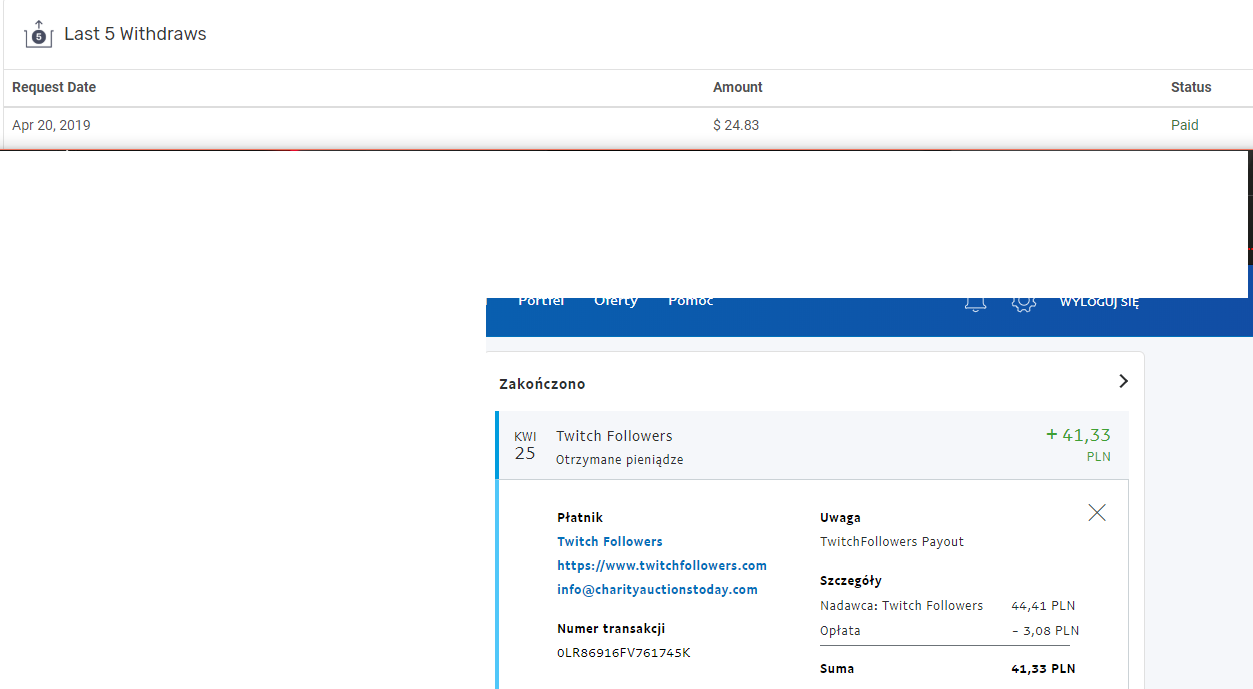Open the notifications bell icon
Image resolution: width=1253 pixels, height=689 pixels.
tap(975, 303)
